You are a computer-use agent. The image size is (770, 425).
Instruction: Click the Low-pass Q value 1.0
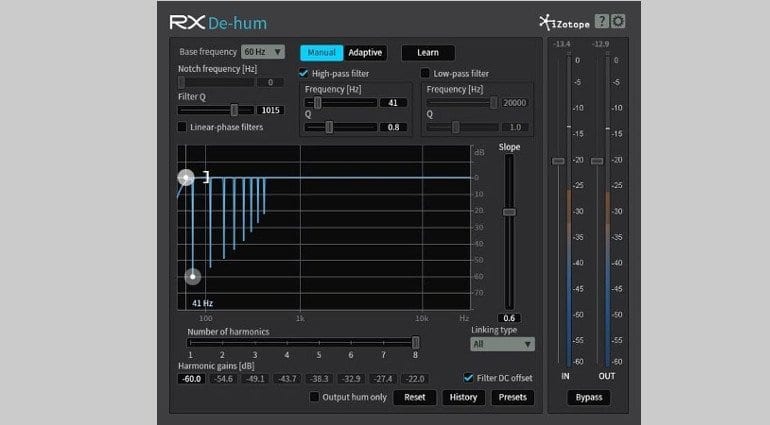click(515, 127)
